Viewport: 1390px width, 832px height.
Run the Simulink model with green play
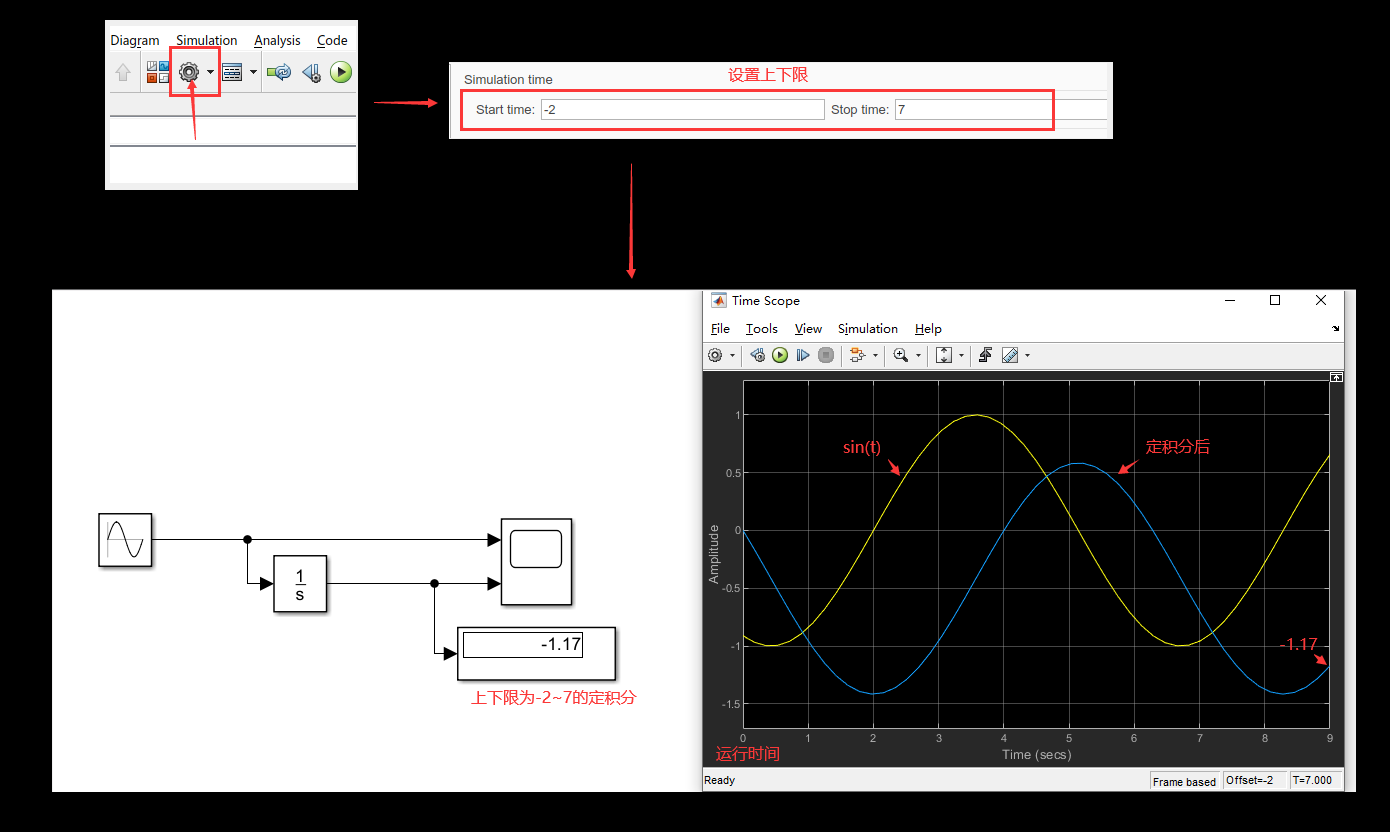click(x=341, y=72)
